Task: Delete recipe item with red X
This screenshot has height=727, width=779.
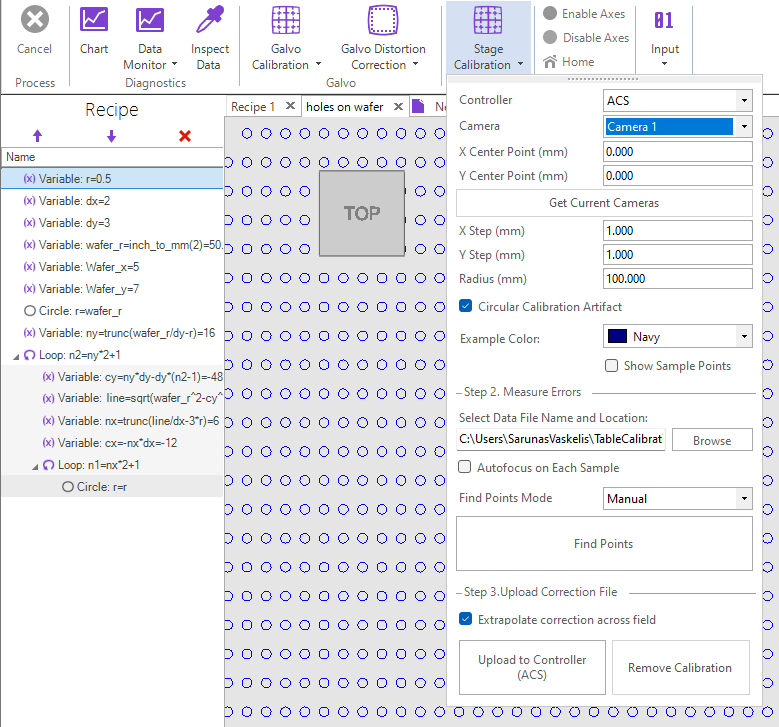Action: pyautogui.click(x=185, y=136)
